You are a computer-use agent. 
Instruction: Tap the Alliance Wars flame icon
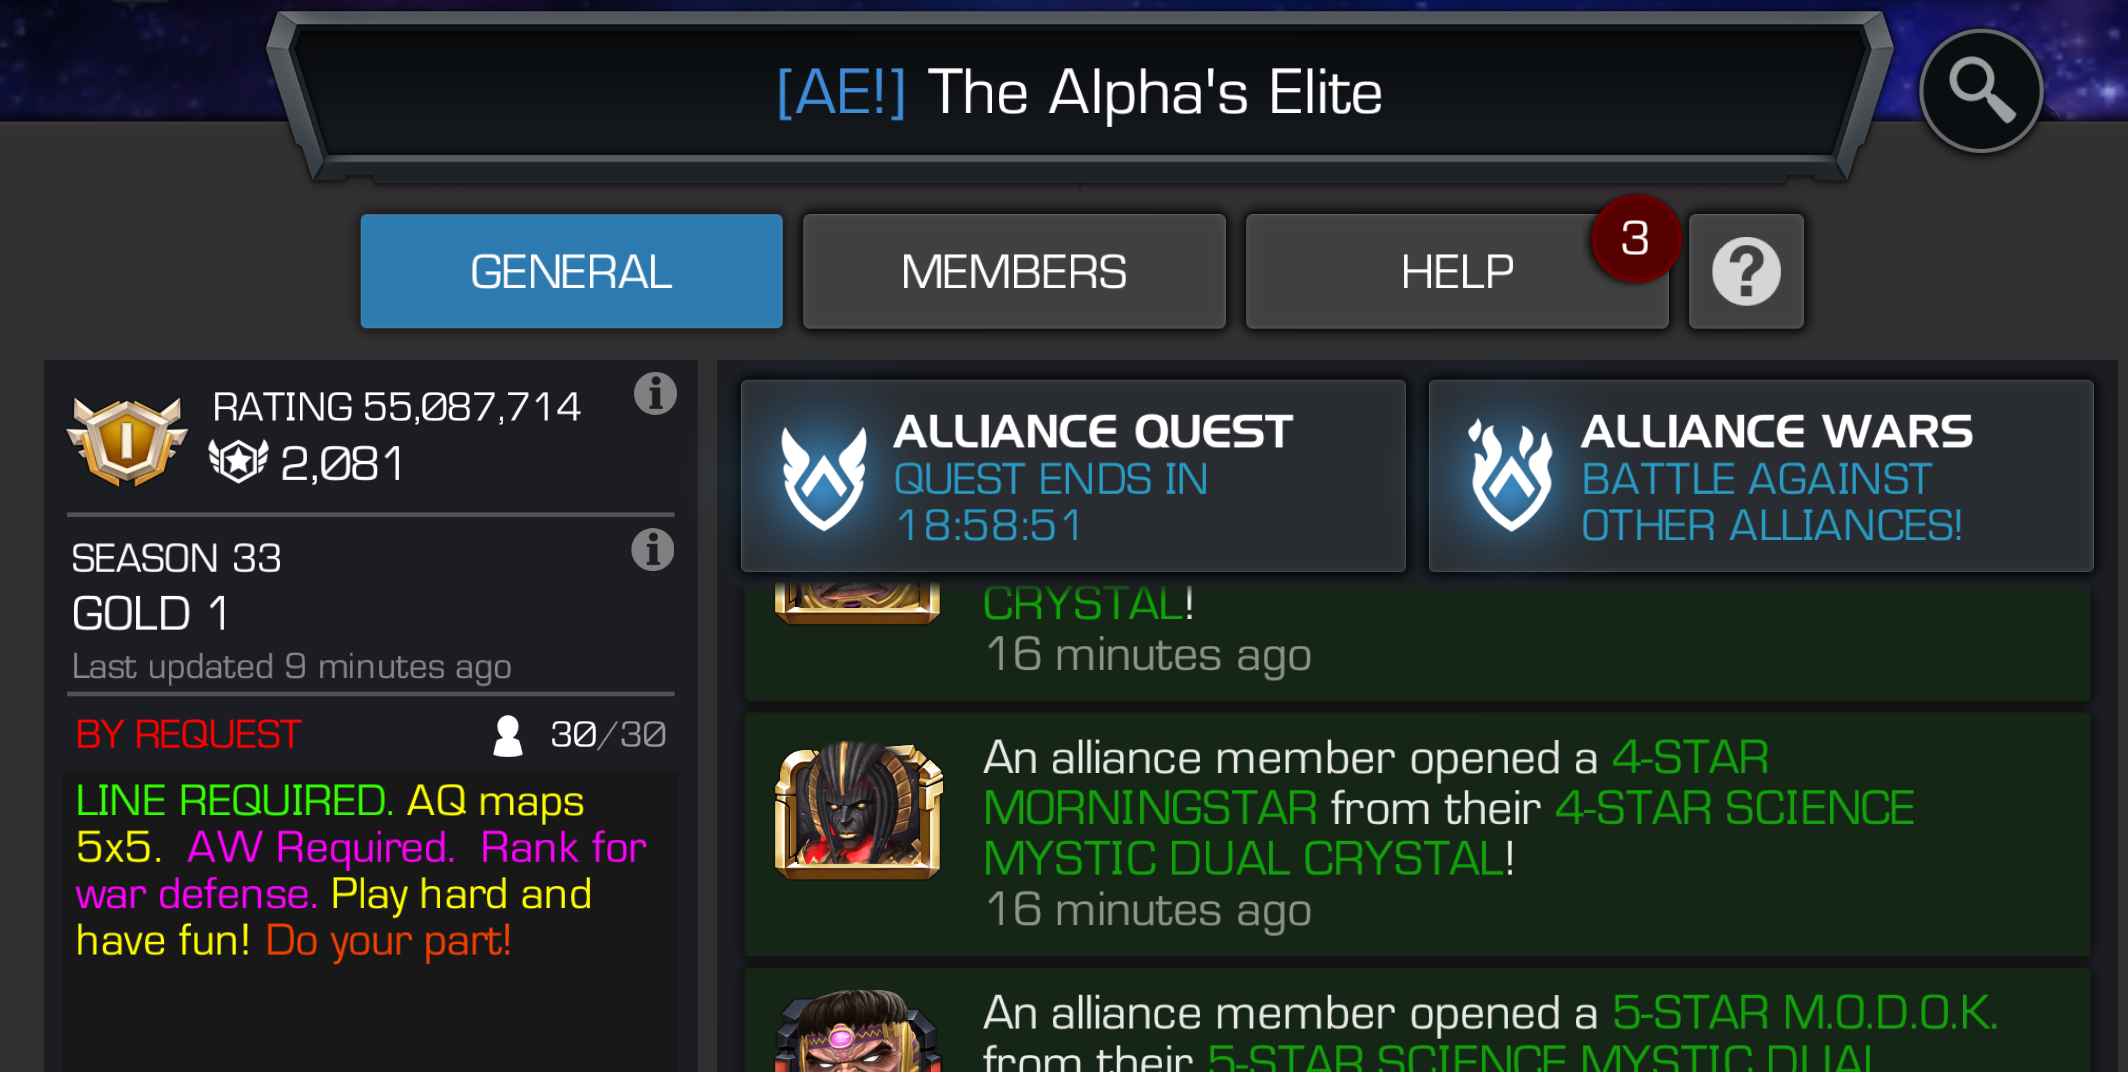1511,476
